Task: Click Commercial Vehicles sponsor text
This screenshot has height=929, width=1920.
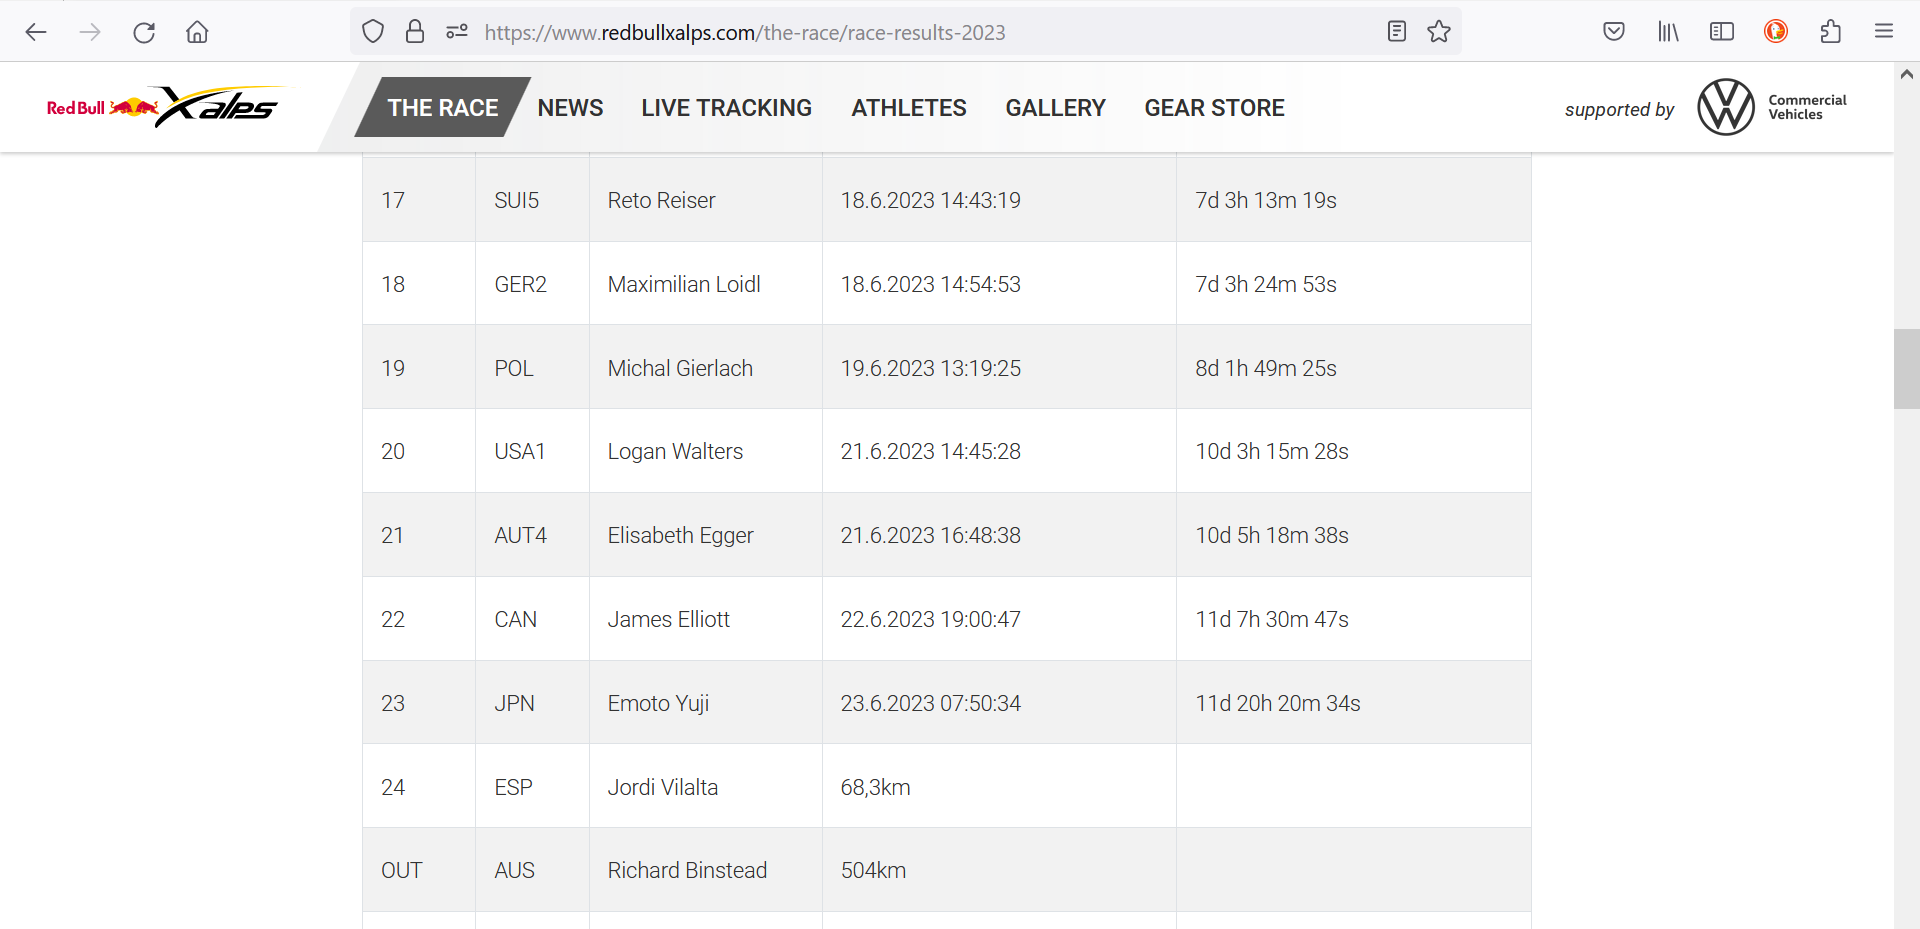Action: tap(1807, 107)
